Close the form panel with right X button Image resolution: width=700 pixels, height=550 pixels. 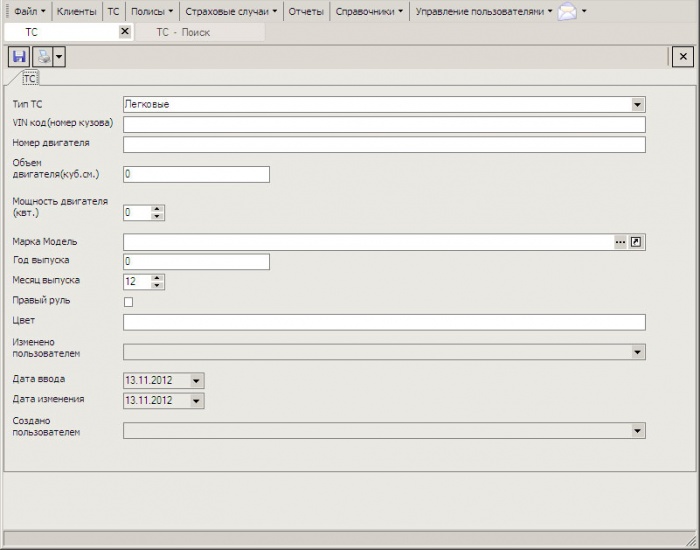click(x=682, y=57)
